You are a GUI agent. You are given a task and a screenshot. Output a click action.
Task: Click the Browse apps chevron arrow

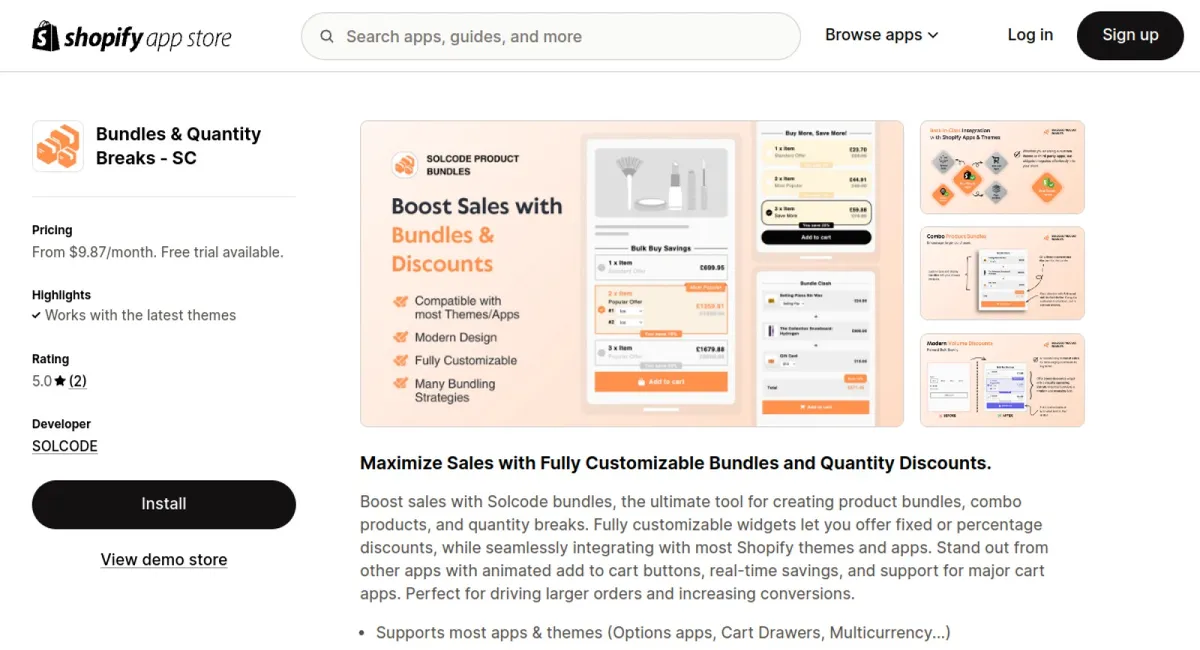coord(933,35)
